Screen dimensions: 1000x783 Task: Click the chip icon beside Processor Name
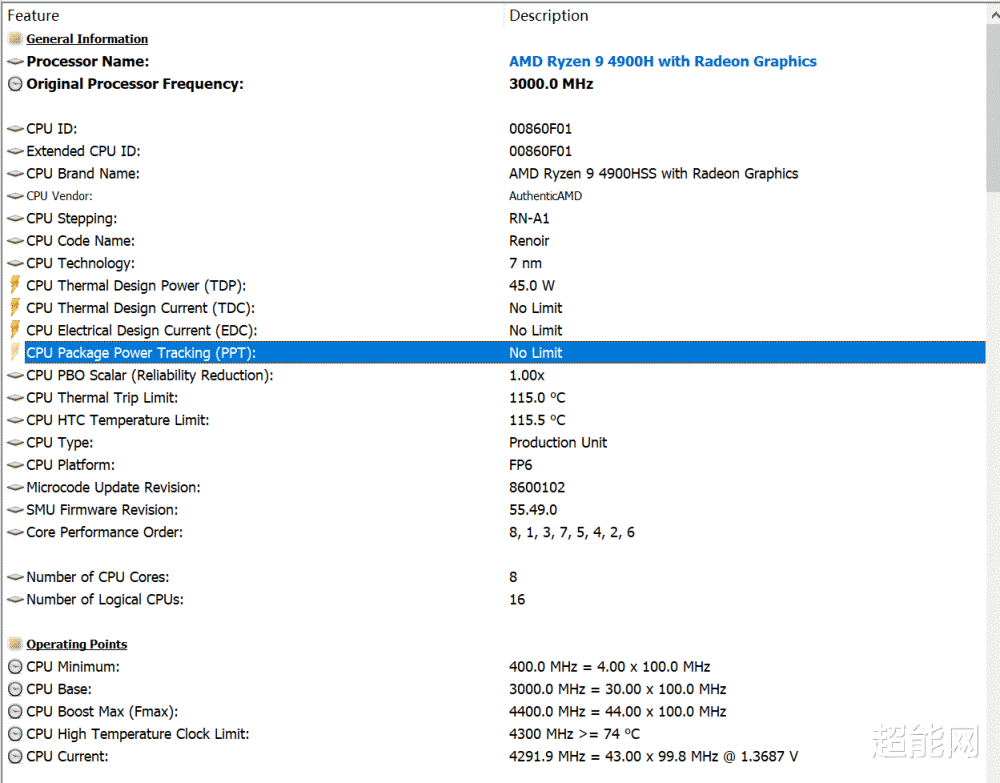[x=15, y=62]
